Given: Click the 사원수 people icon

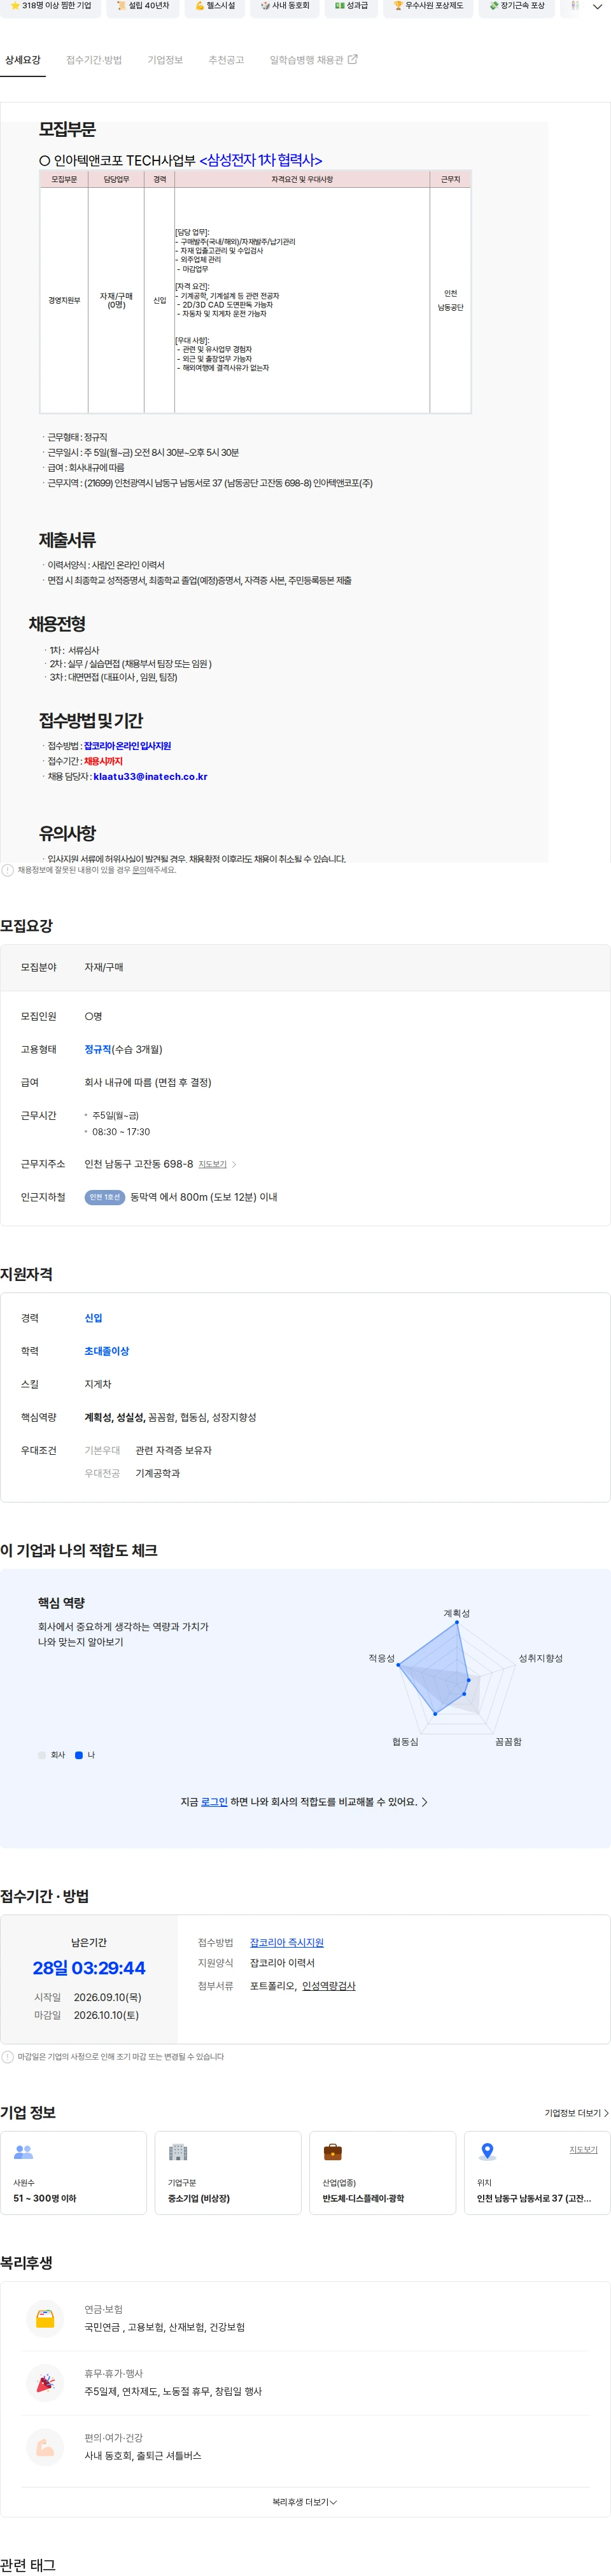Looking at the screenshot, I should tap(24, 2151).
